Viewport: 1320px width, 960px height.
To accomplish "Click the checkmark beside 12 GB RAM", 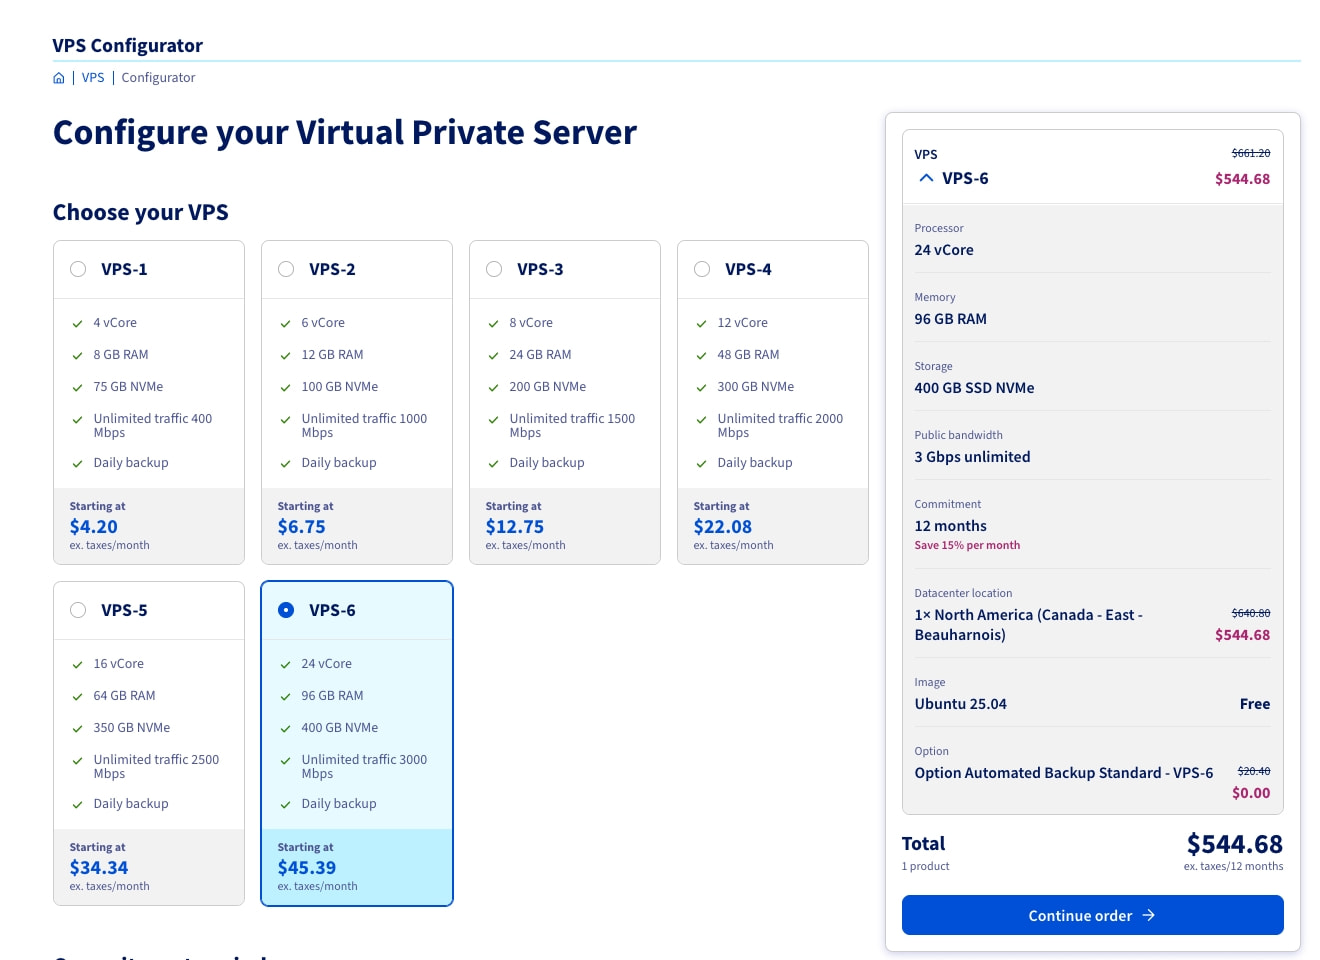I will click(x=285, y=356).
